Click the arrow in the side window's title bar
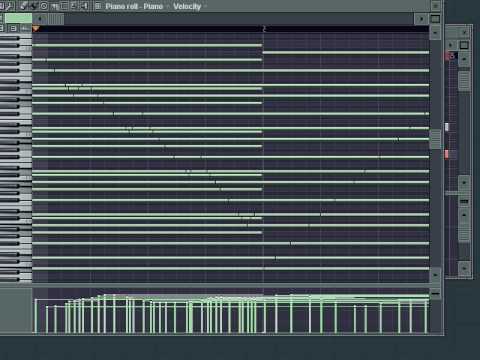This screenshot has width=480, height=360. pyautogui.click(x=464, y=32)
